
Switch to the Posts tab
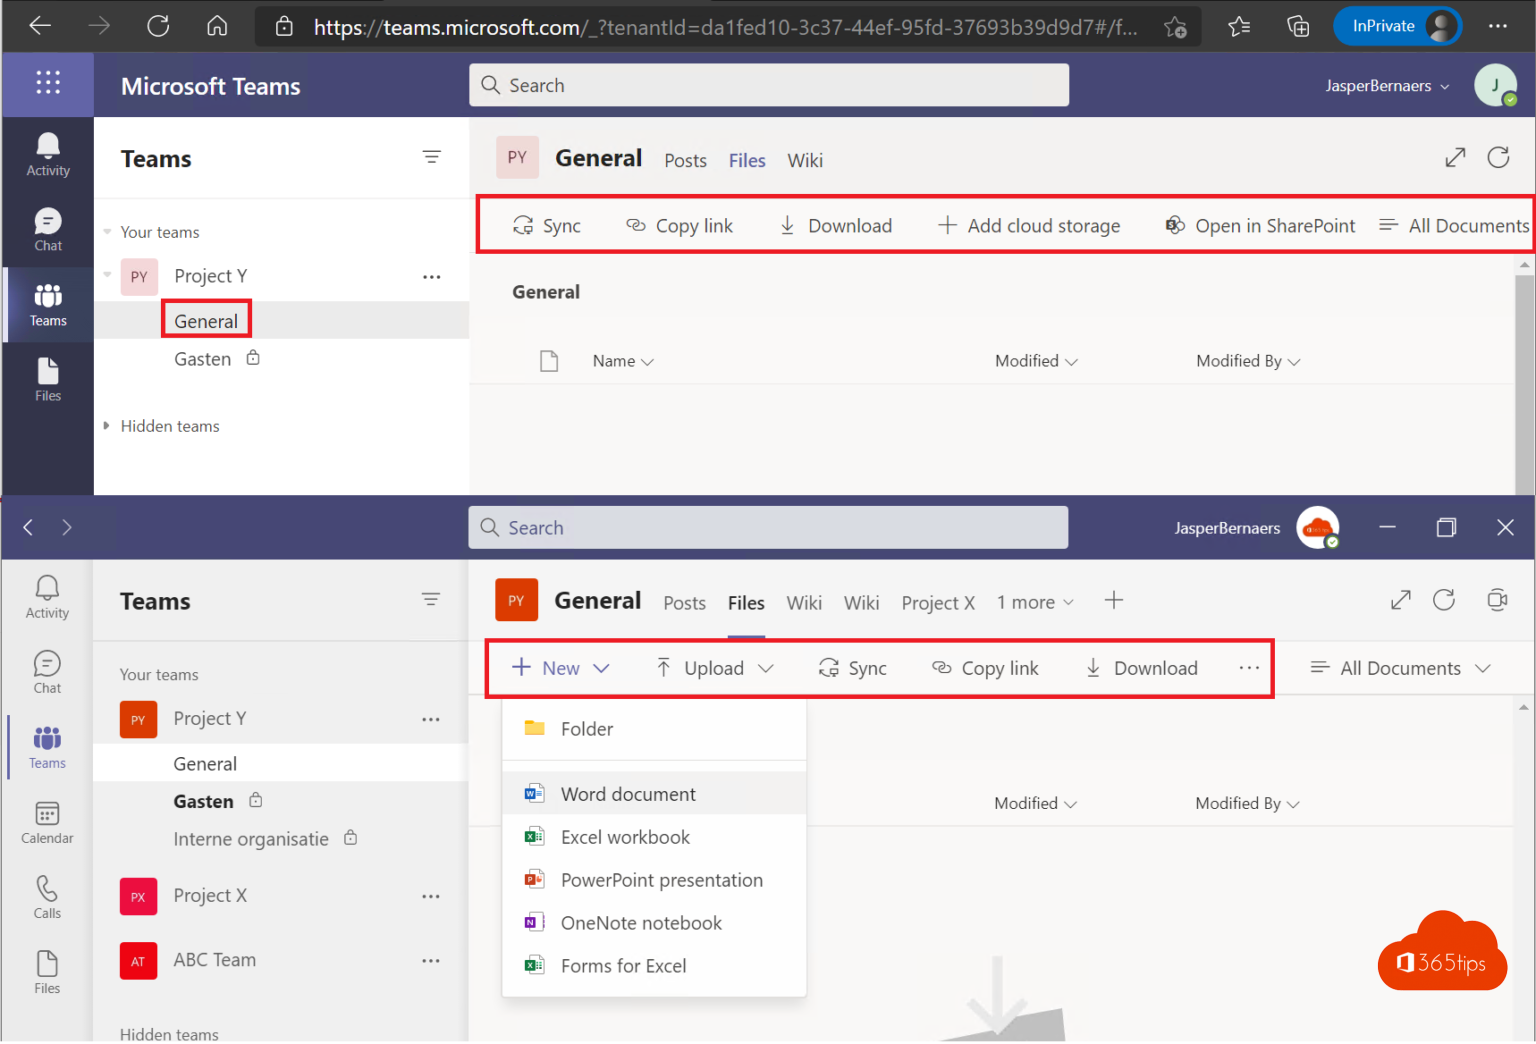[x=685, y=160]
